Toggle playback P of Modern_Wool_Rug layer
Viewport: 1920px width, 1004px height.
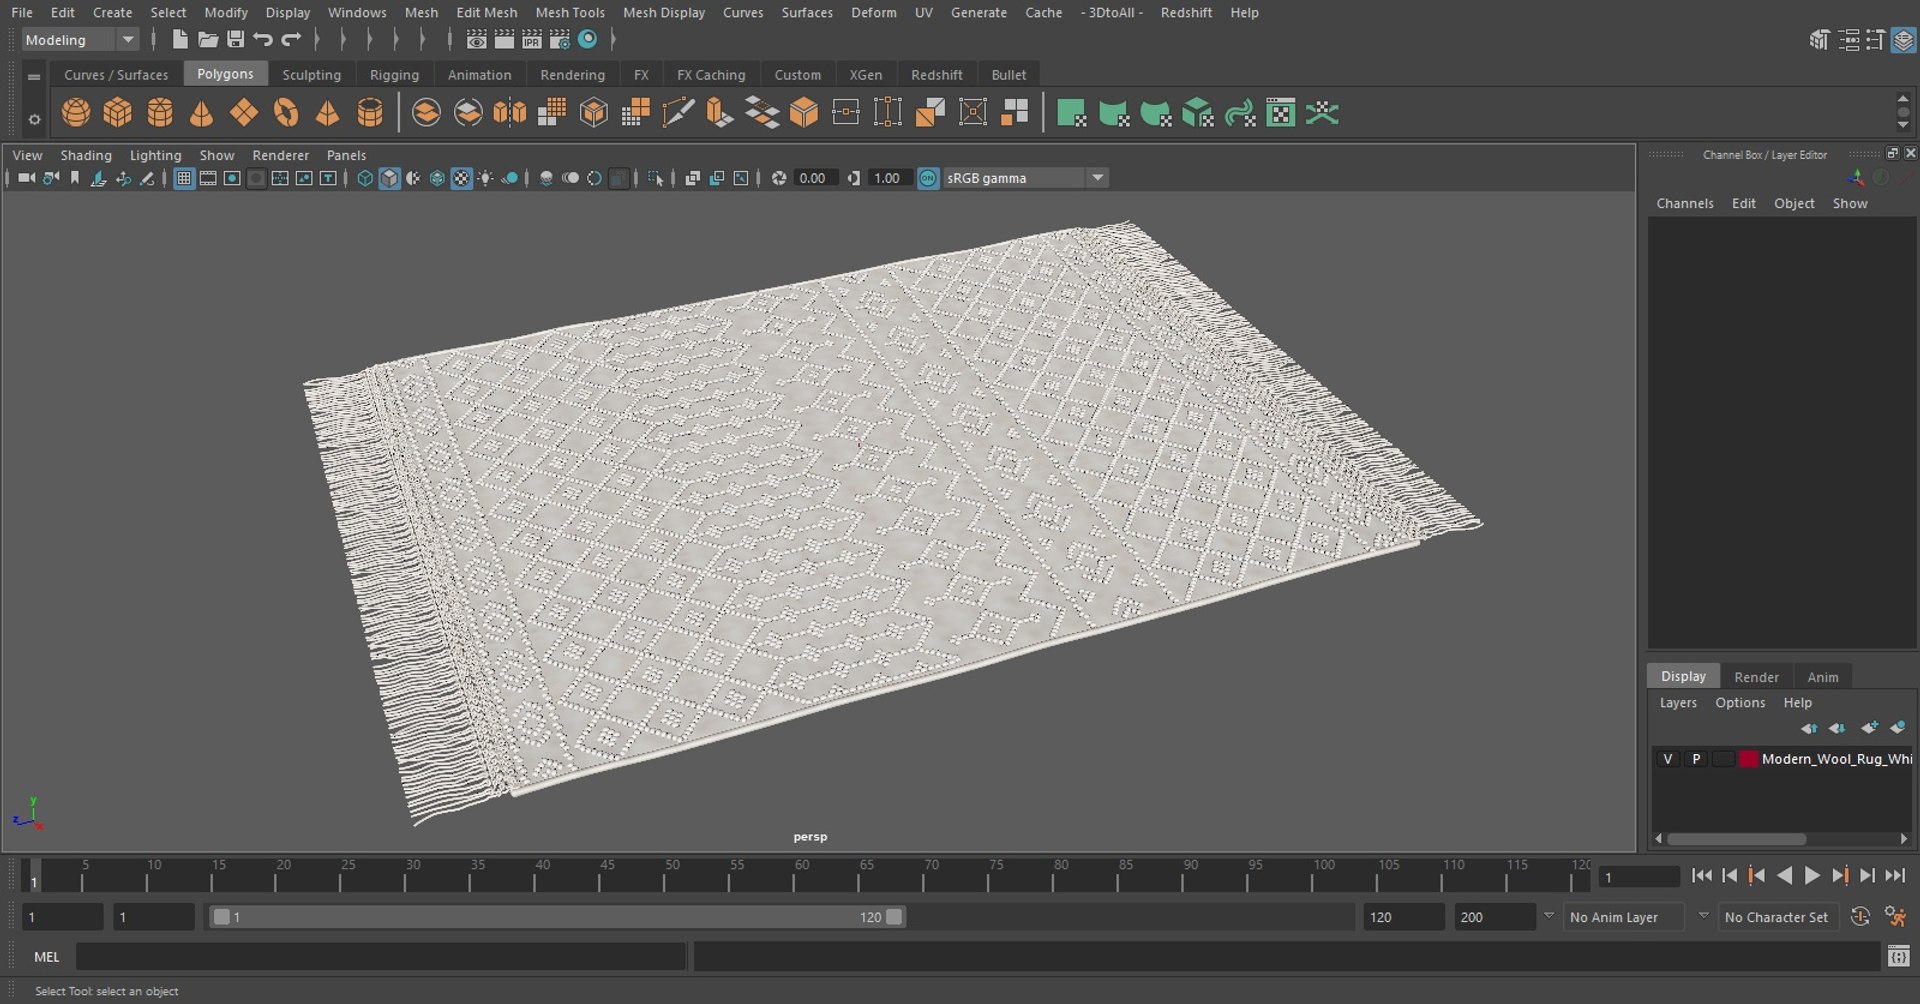pos(1696,759)
